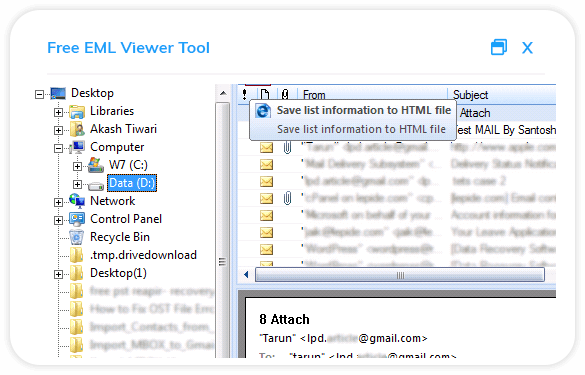Select .tmp.drivedownload folder label
585x375 pixels.
[x=144, y=255]
